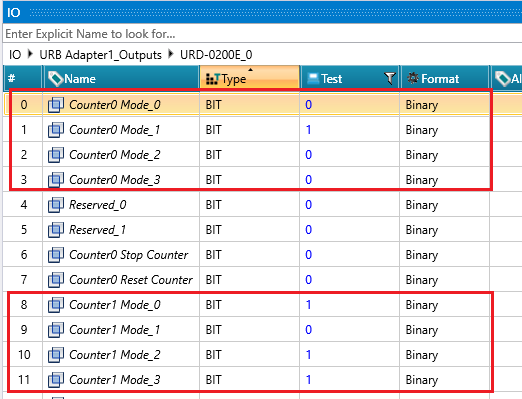This screenshot has width=522, height=399.
Task: Select the Counter1 Mode_3 name
Action: pyautogui.click(x=115, y=380)
